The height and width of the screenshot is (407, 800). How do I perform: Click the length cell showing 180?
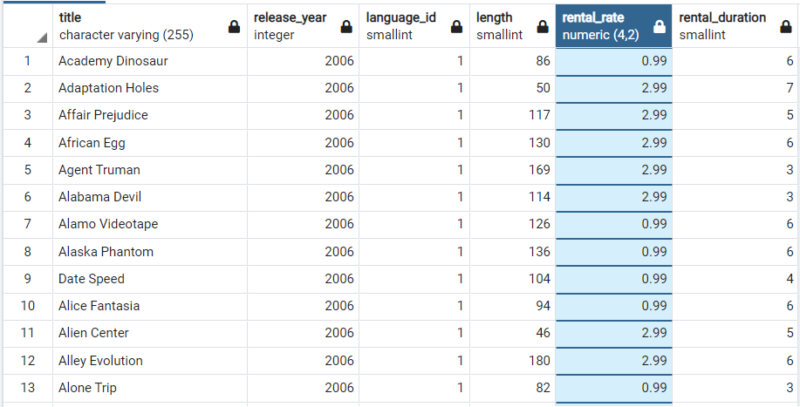click(x=514, y=360)
